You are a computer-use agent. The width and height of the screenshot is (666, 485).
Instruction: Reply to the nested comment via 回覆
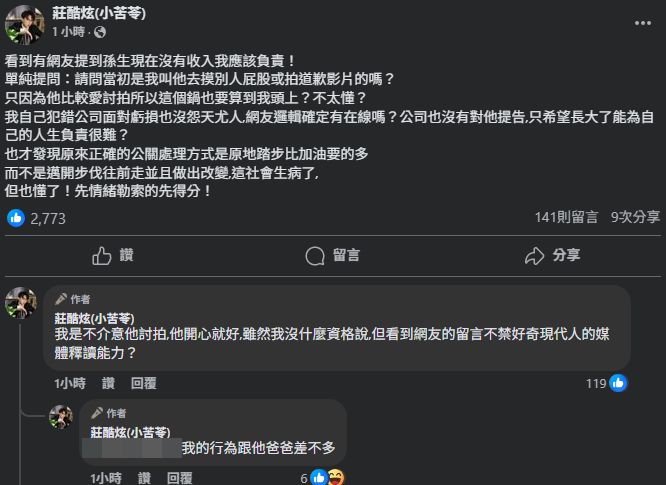[180, 479]
